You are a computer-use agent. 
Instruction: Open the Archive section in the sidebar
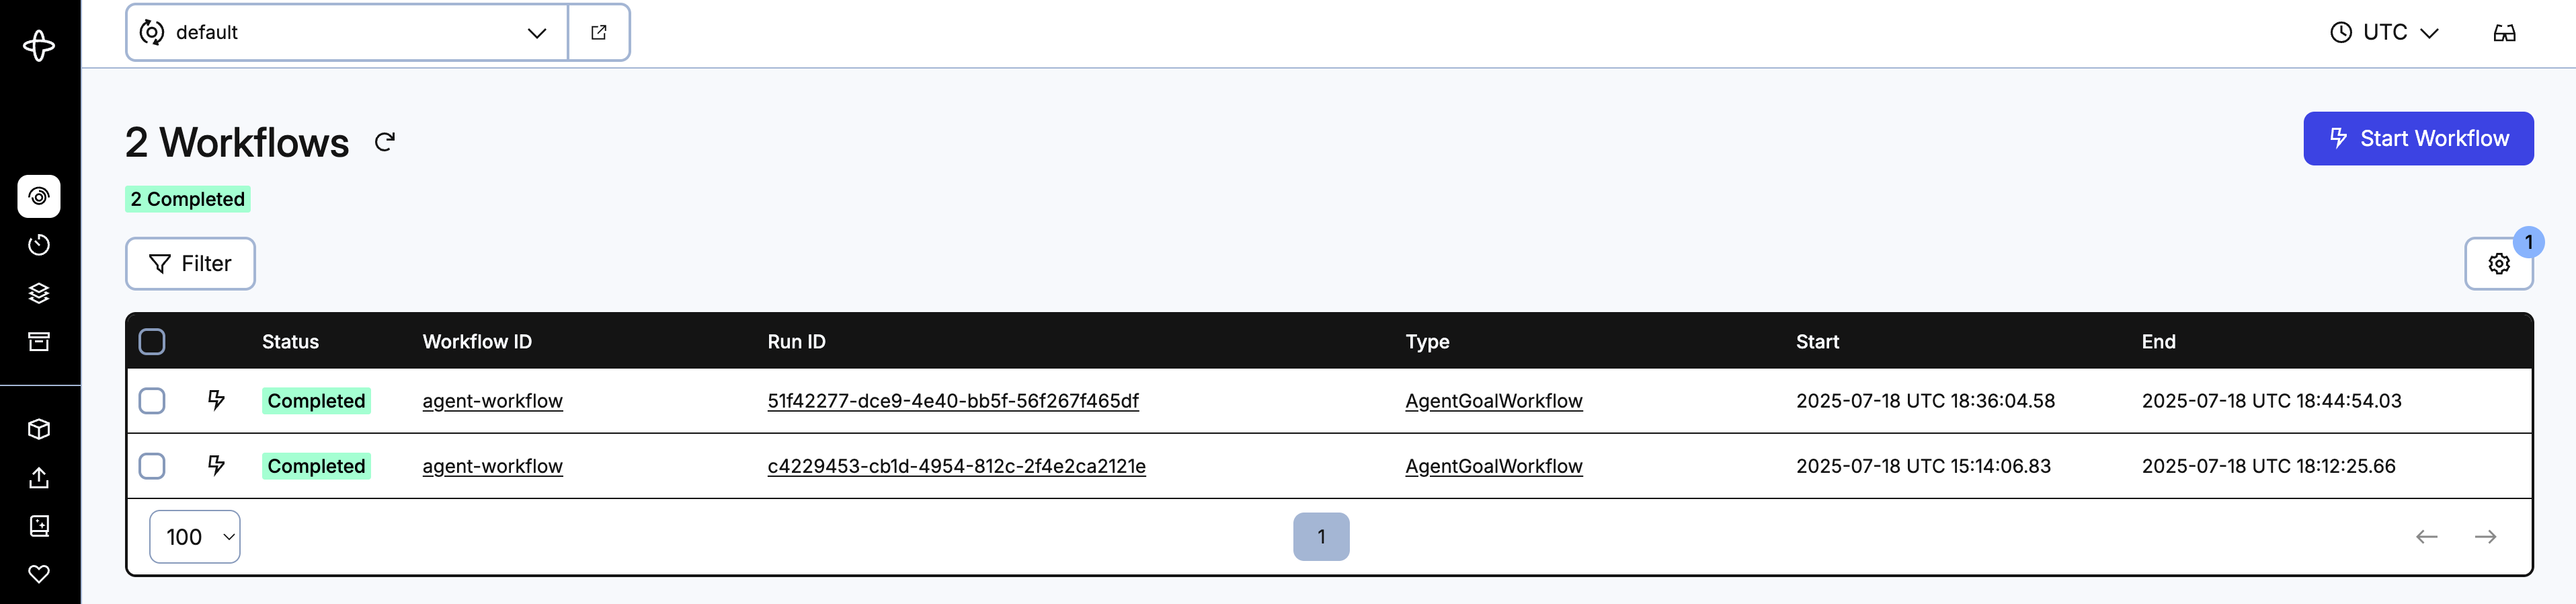38,340
